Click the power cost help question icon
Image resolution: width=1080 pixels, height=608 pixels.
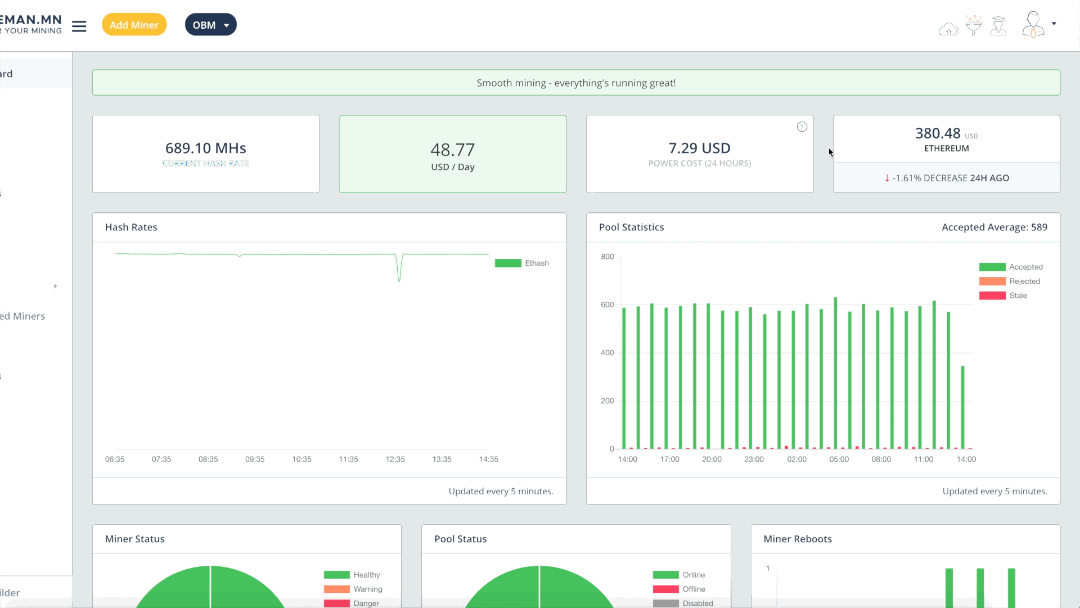coord(802,127)
